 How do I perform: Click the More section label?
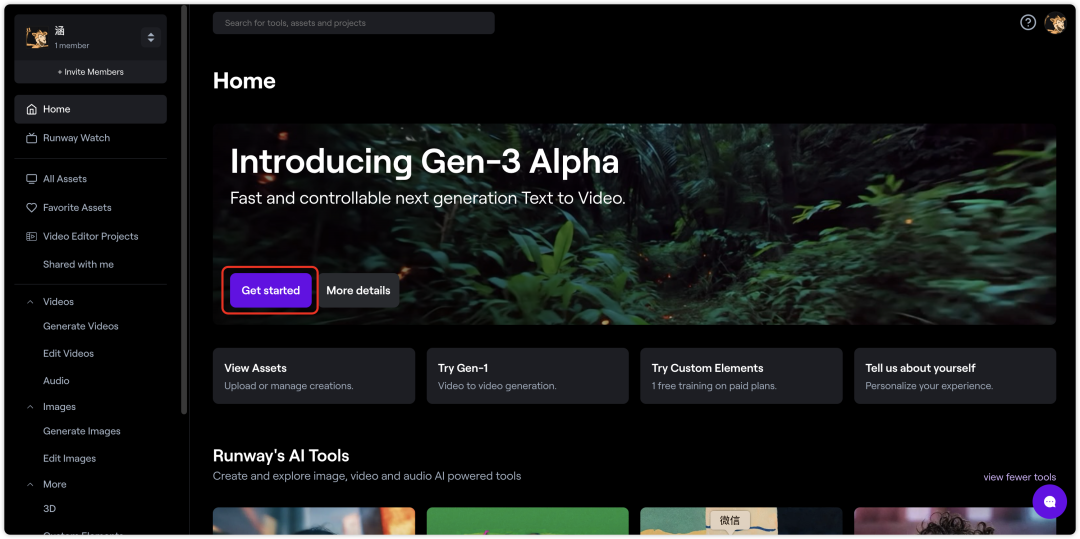55,485
